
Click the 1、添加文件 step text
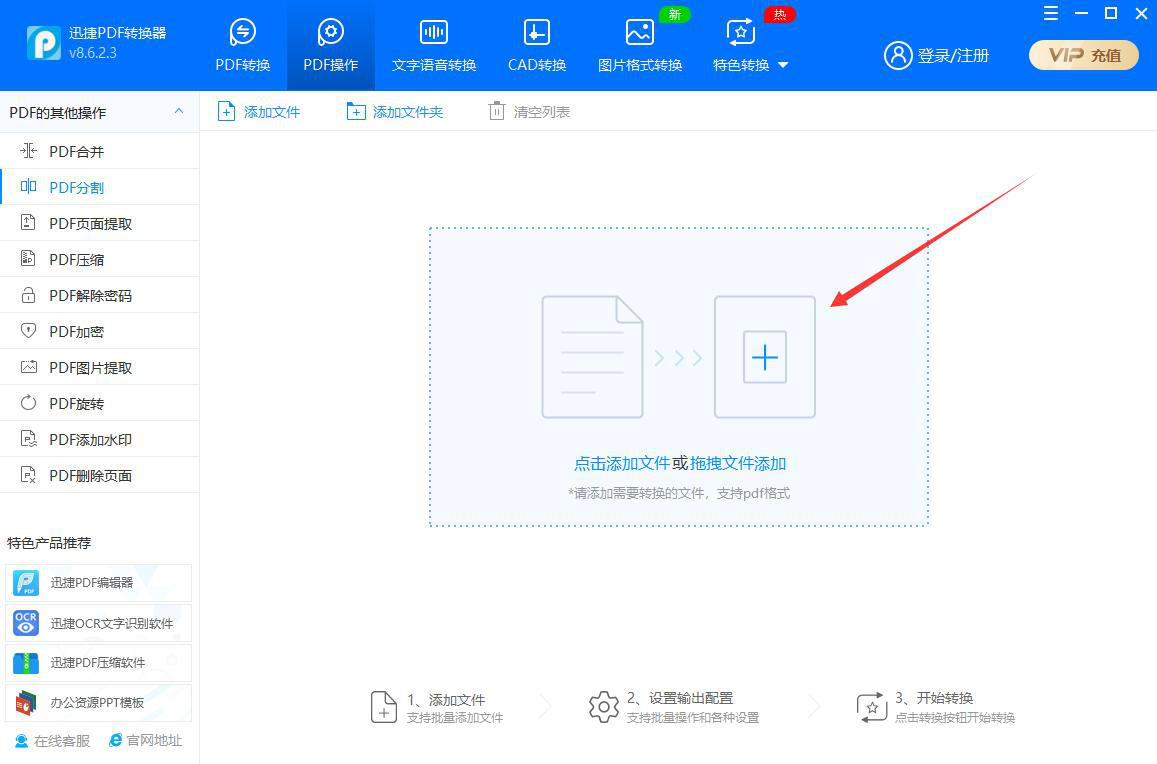[x=446, y=700]
